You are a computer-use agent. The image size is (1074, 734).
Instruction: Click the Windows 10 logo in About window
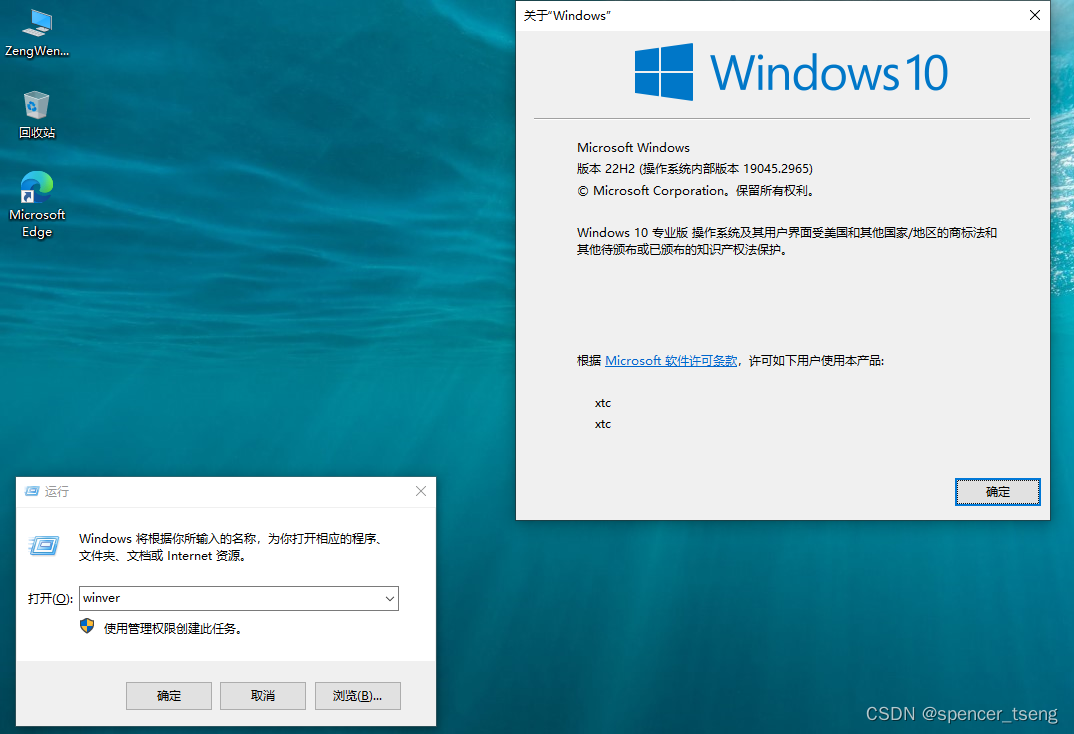[x=791, y=72]
